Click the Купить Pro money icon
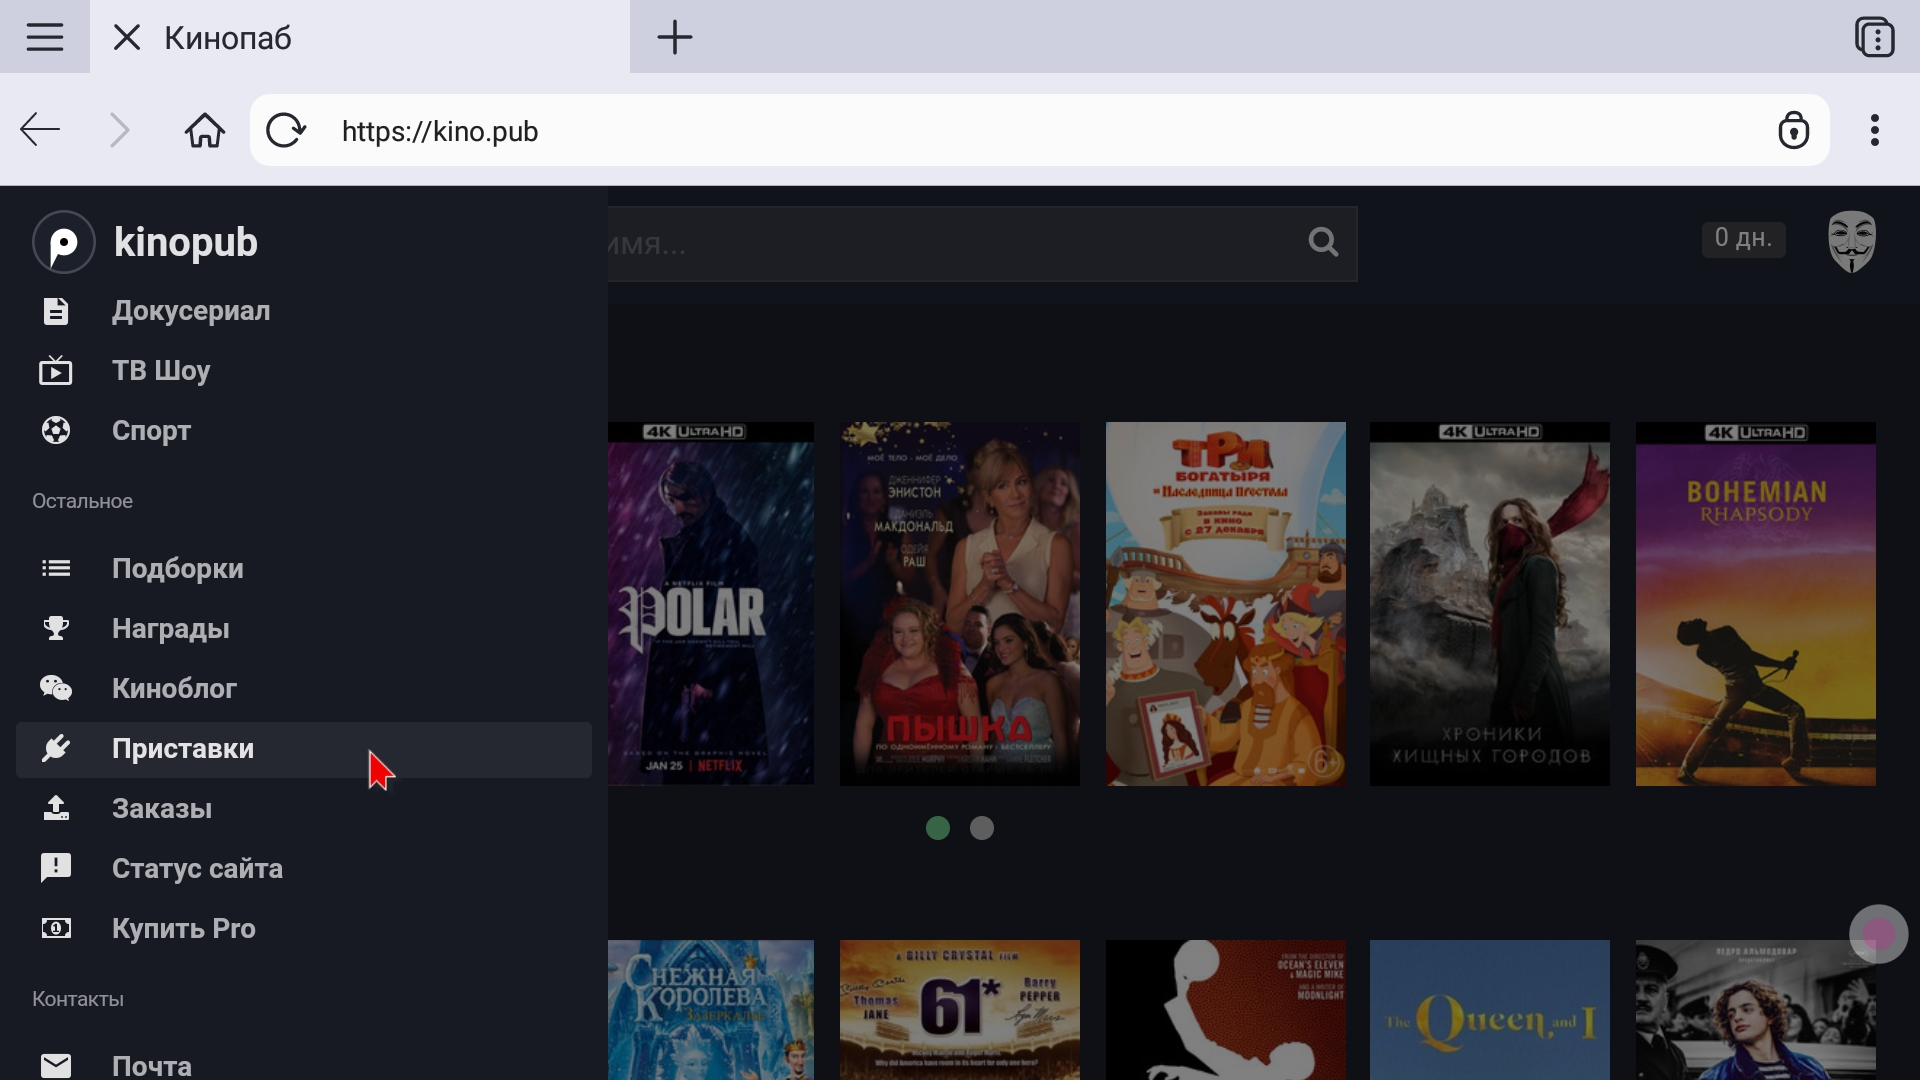 pyautogui.click(x=56, y=929)
